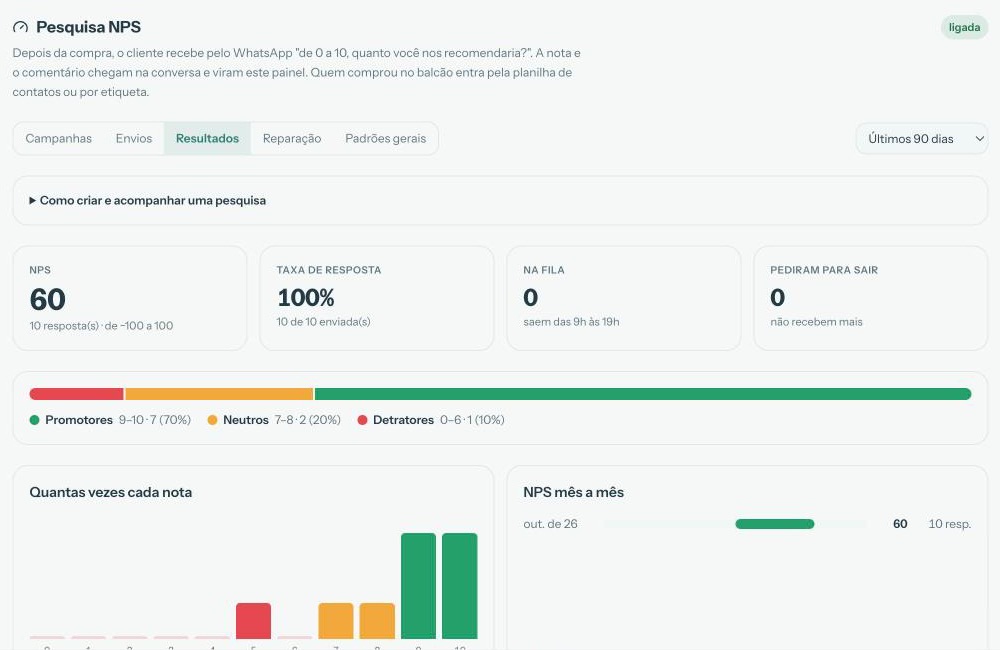Viewport: 1000px width, 650px height.
Task: Switch to the Envios tab
Action: [134, 138]
